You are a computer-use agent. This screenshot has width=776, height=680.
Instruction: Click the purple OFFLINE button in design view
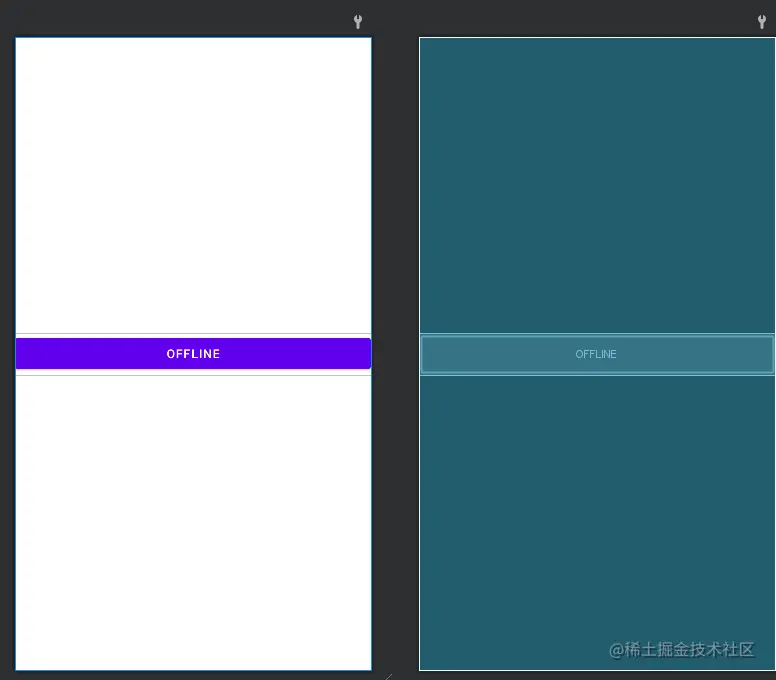point(193,353)
